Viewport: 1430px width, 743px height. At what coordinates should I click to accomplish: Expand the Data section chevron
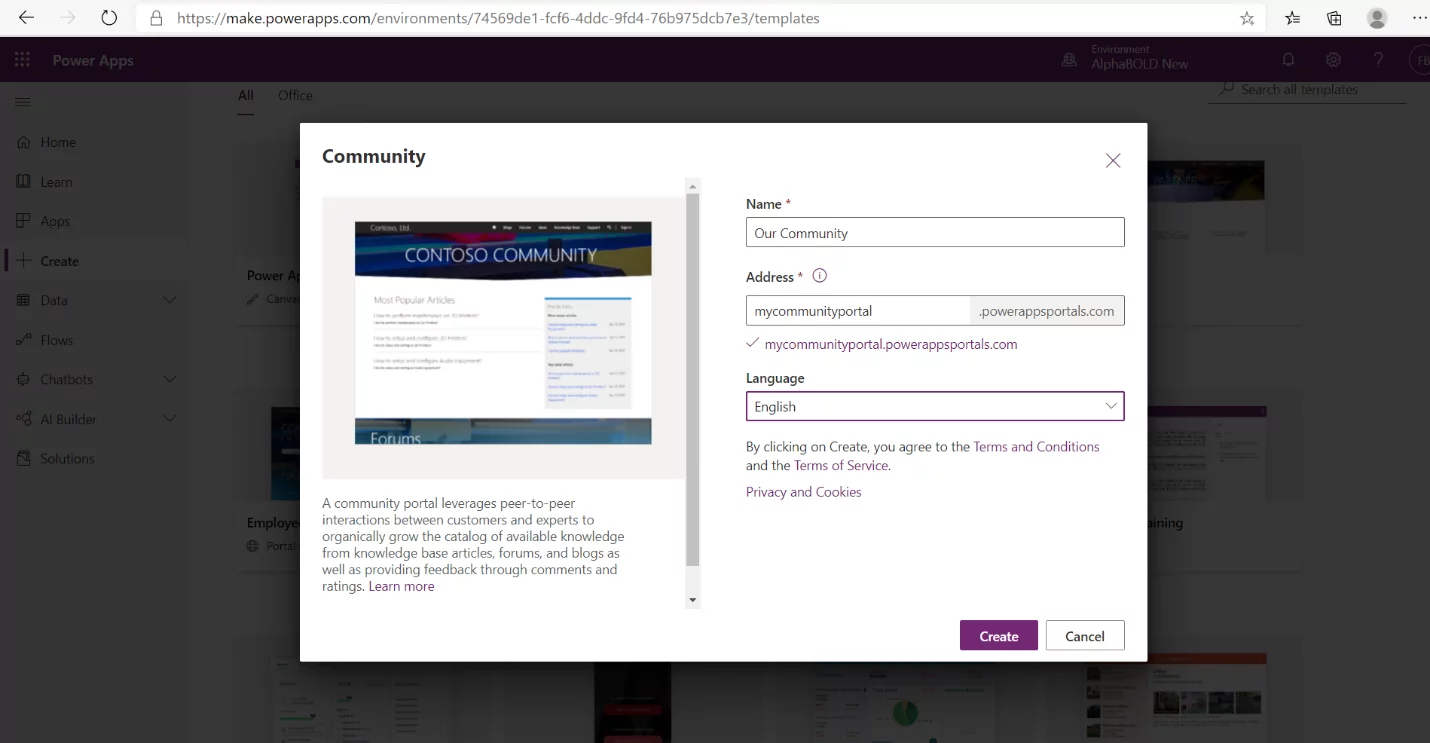(x=169, y=300)
